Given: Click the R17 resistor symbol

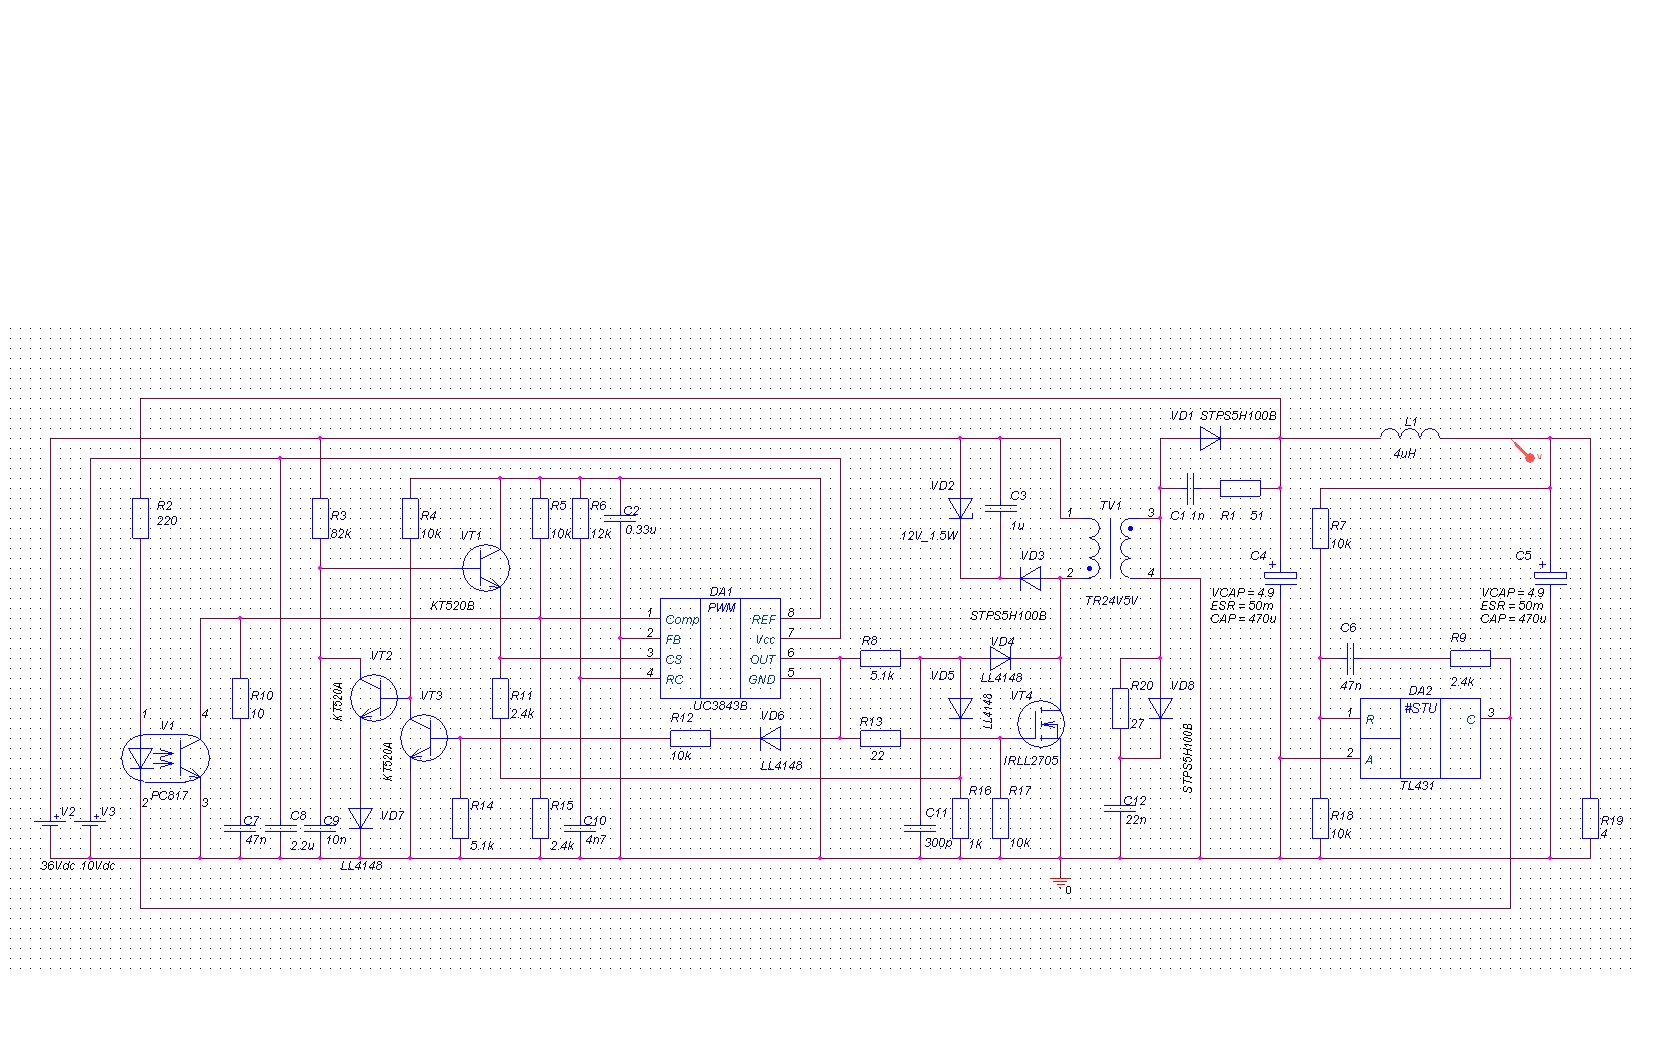Looking at the screenshot, I should click(x=1000, y=818).
